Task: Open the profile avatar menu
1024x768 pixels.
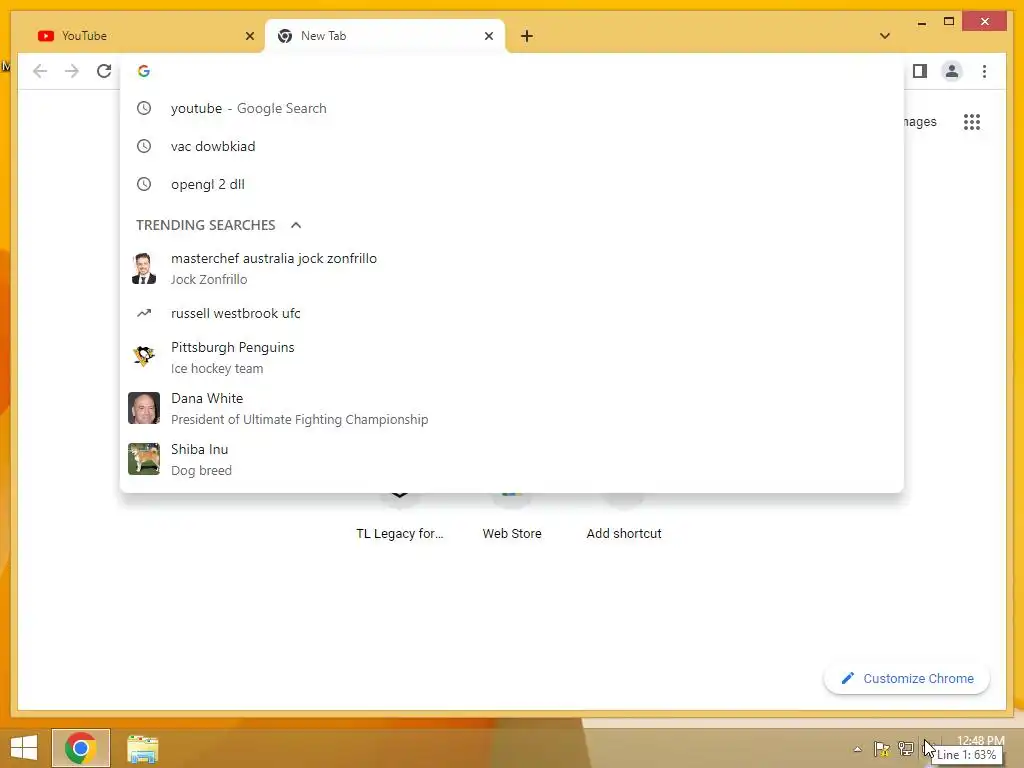Action: pyautogui.click(x=952, y=71)
